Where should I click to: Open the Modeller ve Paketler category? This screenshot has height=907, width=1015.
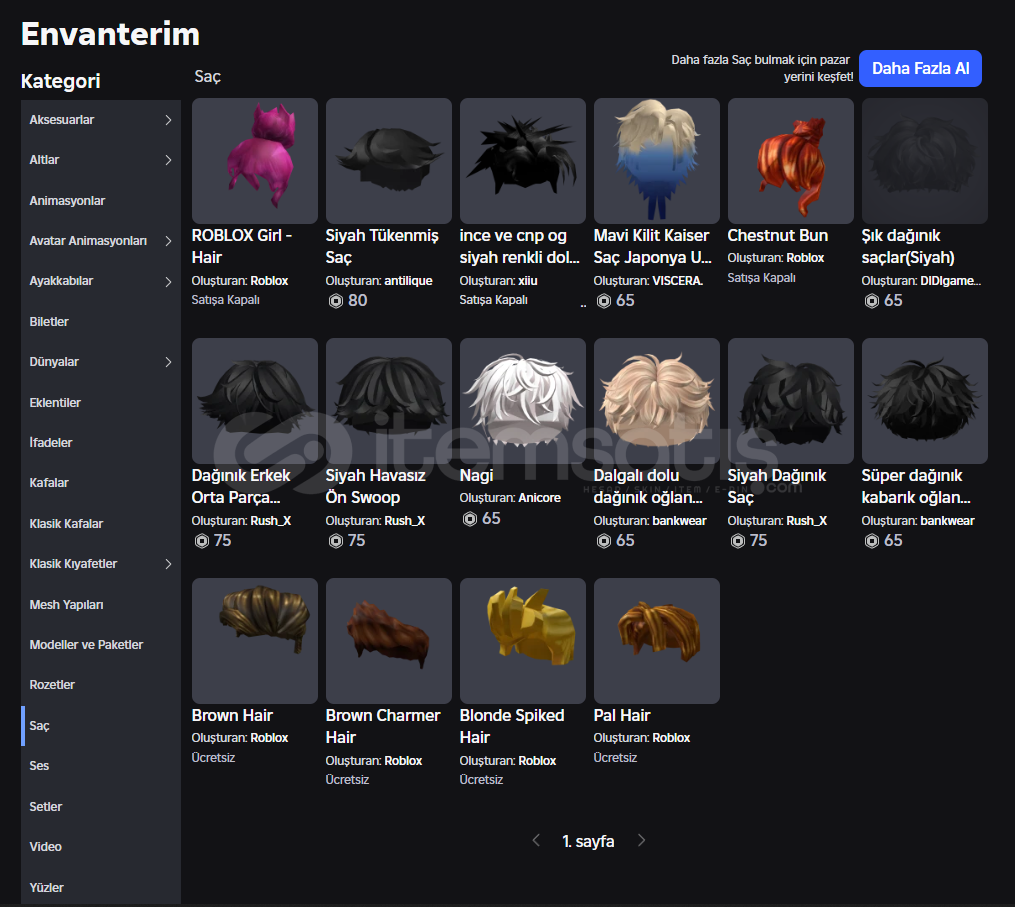click(x=101, y=645)
